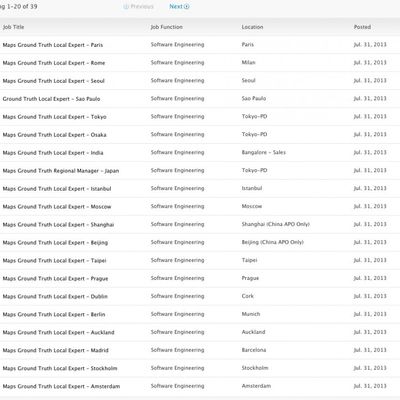Image resolution: width=400 pixels, height=400 pixels.
Task: Click the Cork location in Dublin row
Action: (x=248, y=296)
